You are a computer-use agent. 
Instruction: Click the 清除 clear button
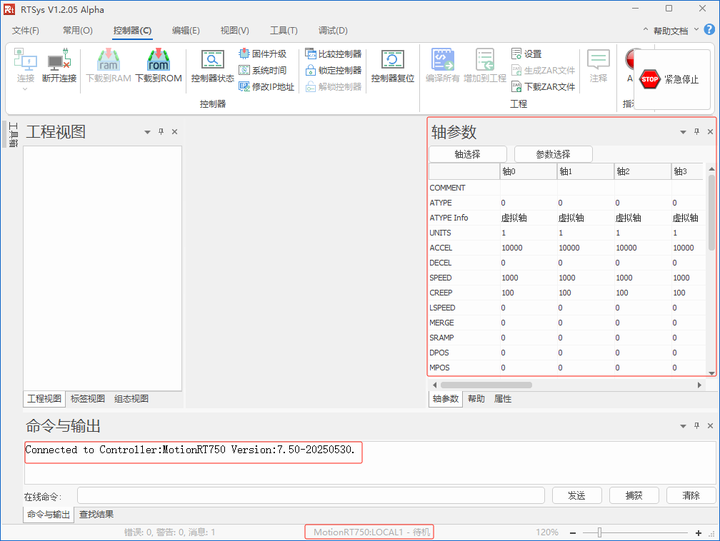pos(691,496)
